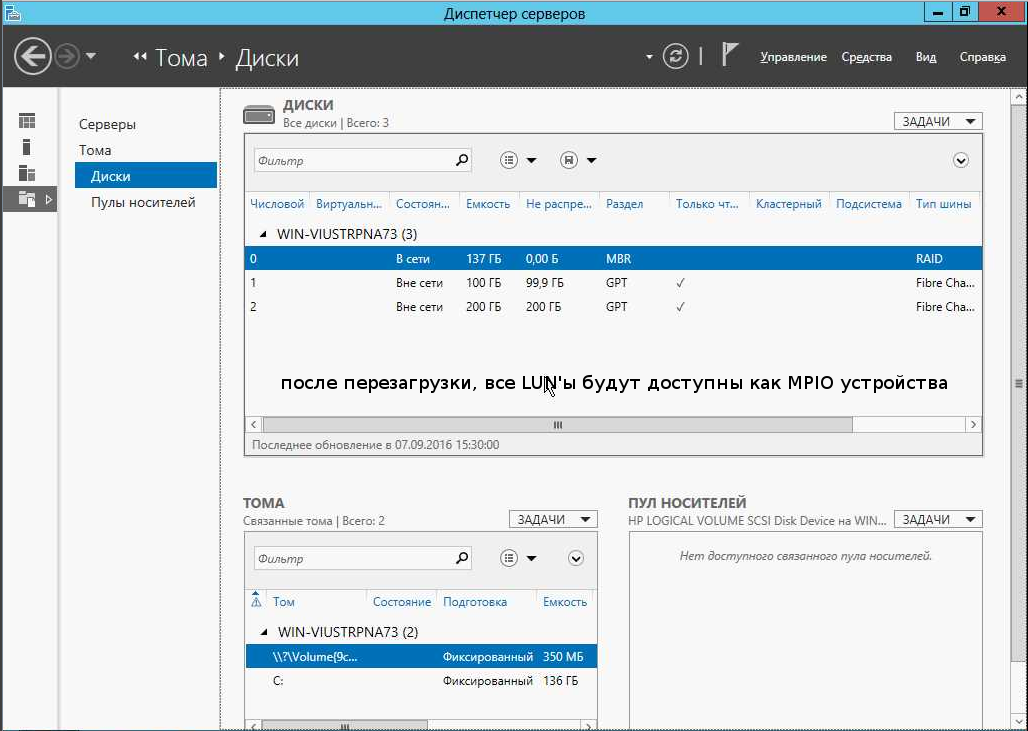This screenshot has height=731, width=1028.
Task: Open disks list grouping options
Action: coord(517,160)
